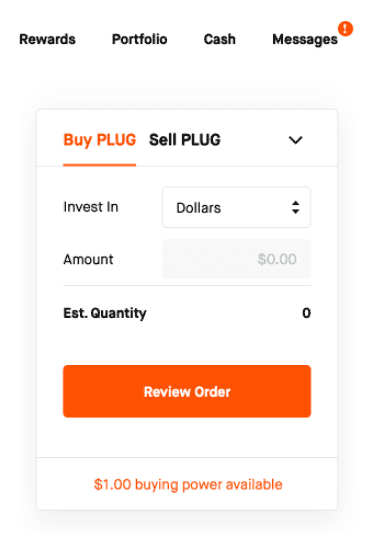Screen dimensions: 375x553
Task: Select the estimated quantity value 0
Action: (306, 313)
